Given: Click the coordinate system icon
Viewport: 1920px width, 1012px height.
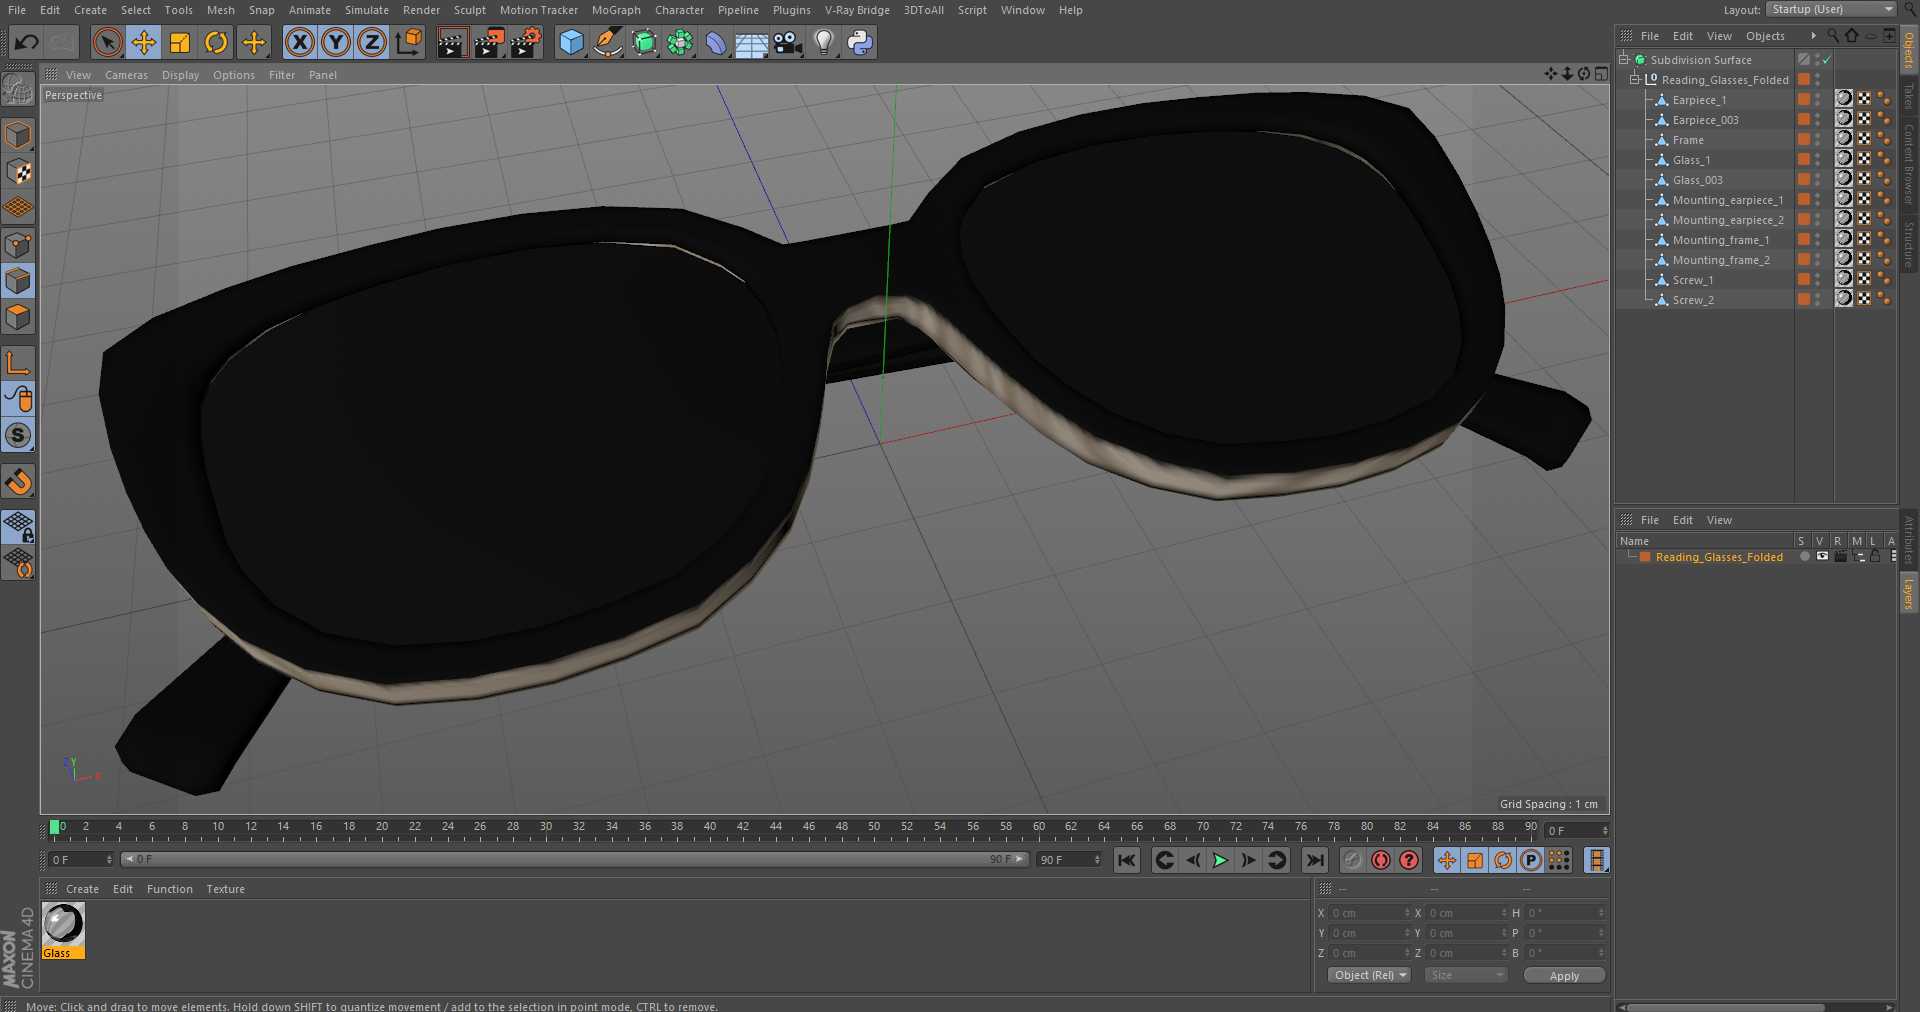Looking at the screenshot, I should pyautogui.click(x=409, y=42).
